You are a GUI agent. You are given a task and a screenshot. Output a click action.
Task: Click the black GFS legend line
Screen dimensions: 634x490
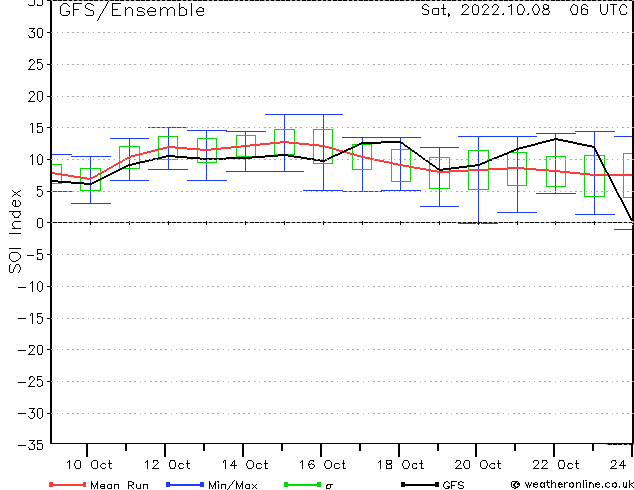420,484
